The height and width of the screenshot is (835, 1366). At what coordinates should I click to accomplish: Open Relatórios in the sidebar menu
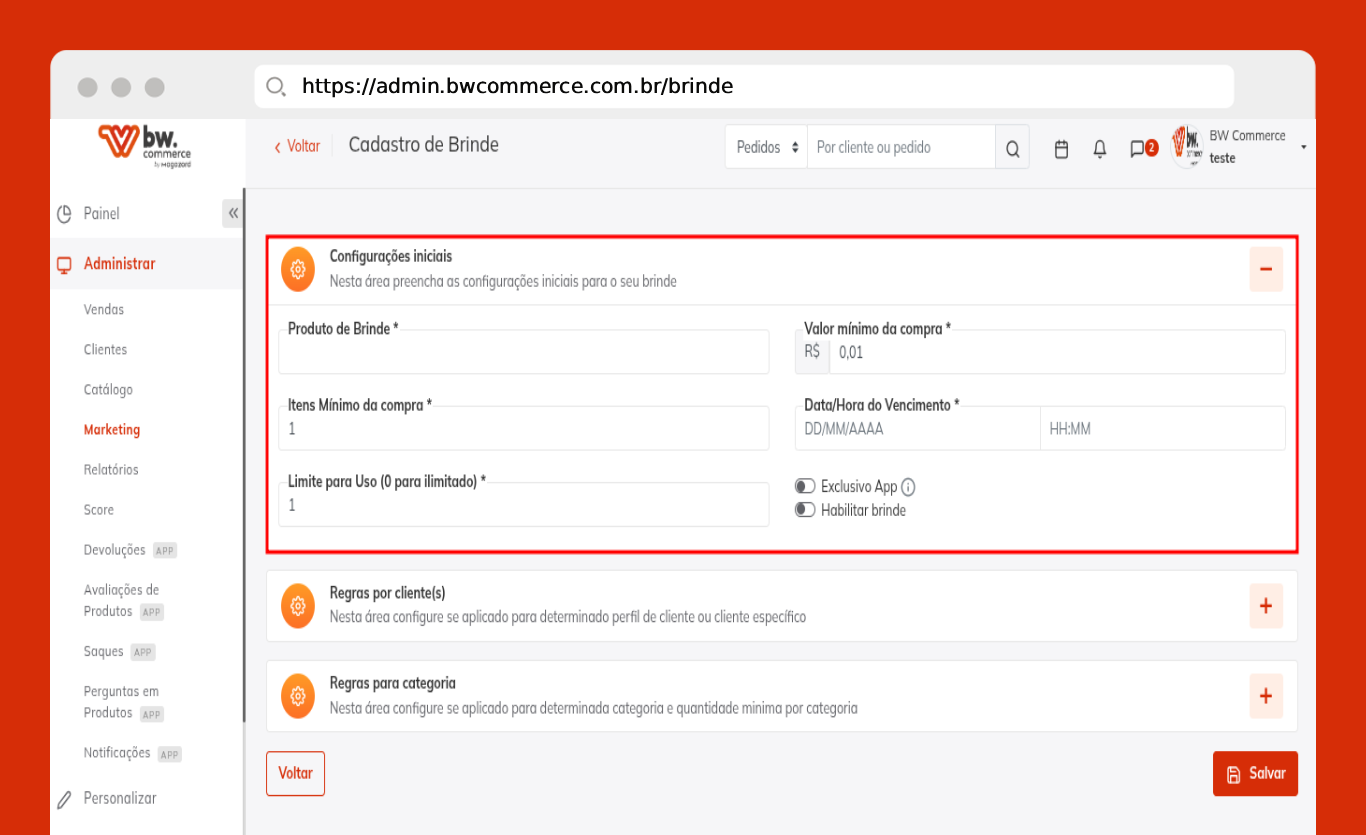pos(111,470)
